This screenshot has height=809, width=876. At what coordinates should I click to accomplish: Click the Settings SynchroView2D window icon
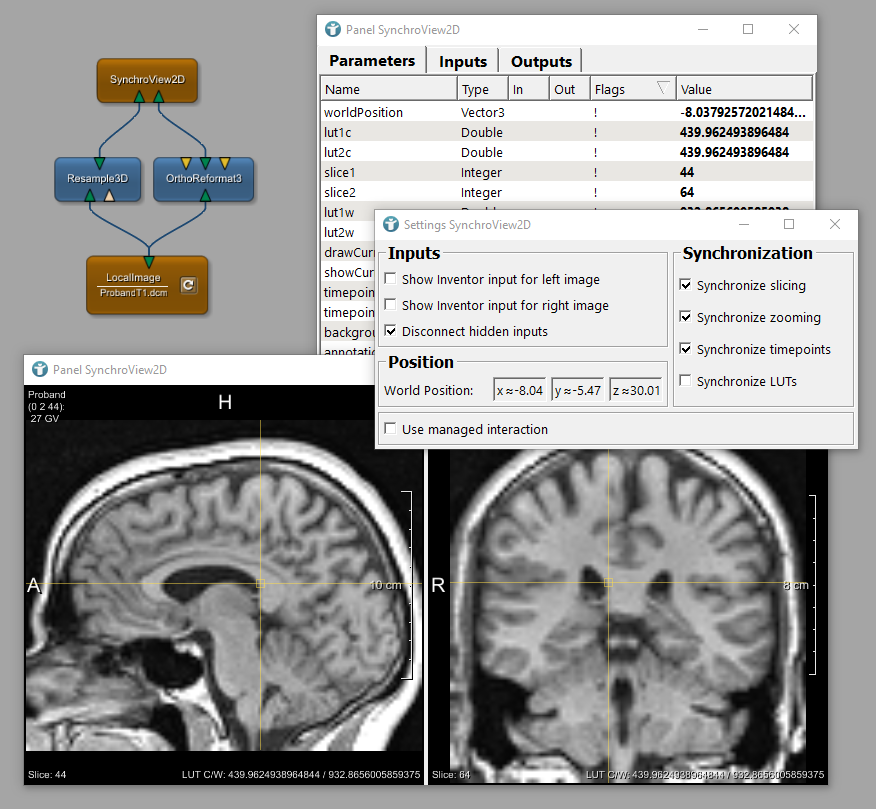point(390,225)
